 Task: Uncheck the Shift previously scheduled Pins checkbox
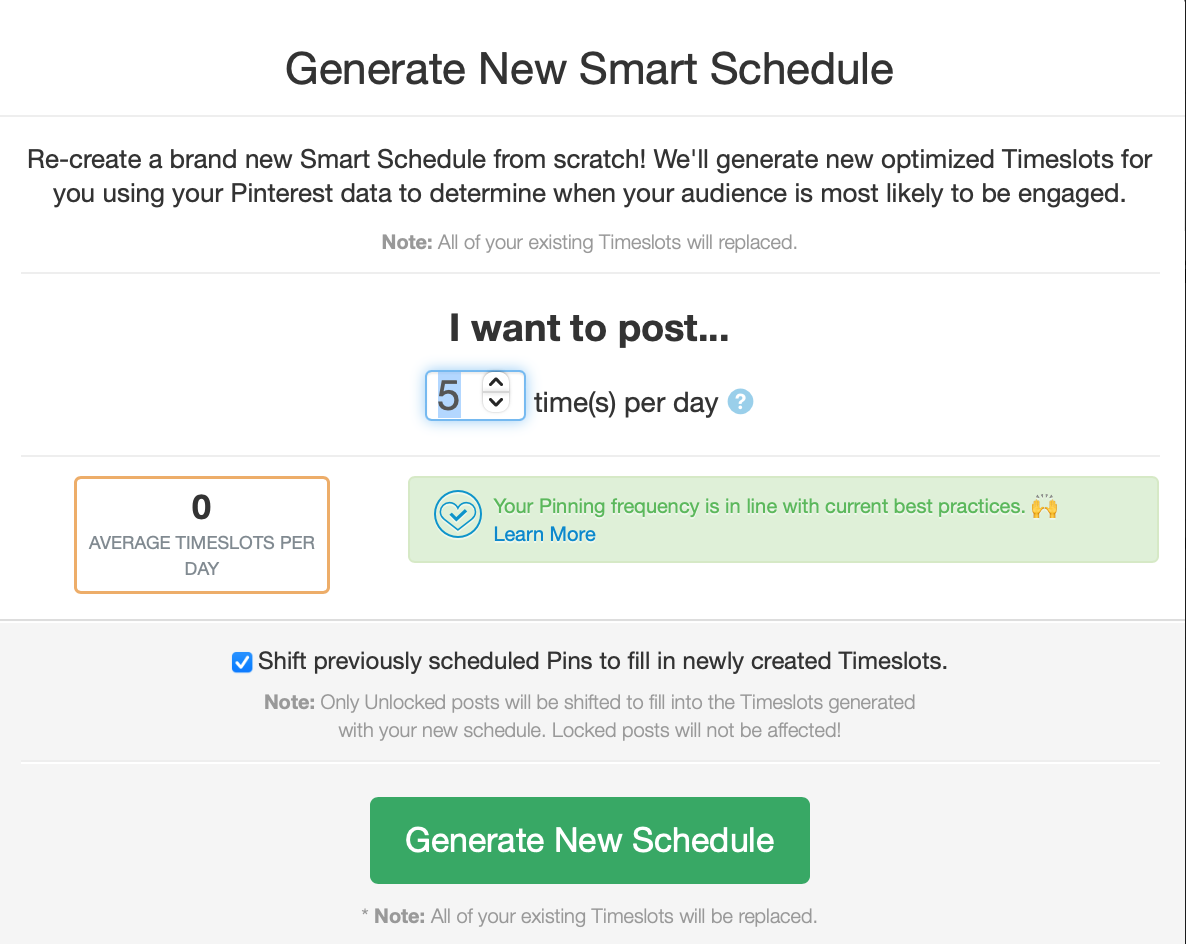pyautogui.click(x=242, y=662)
